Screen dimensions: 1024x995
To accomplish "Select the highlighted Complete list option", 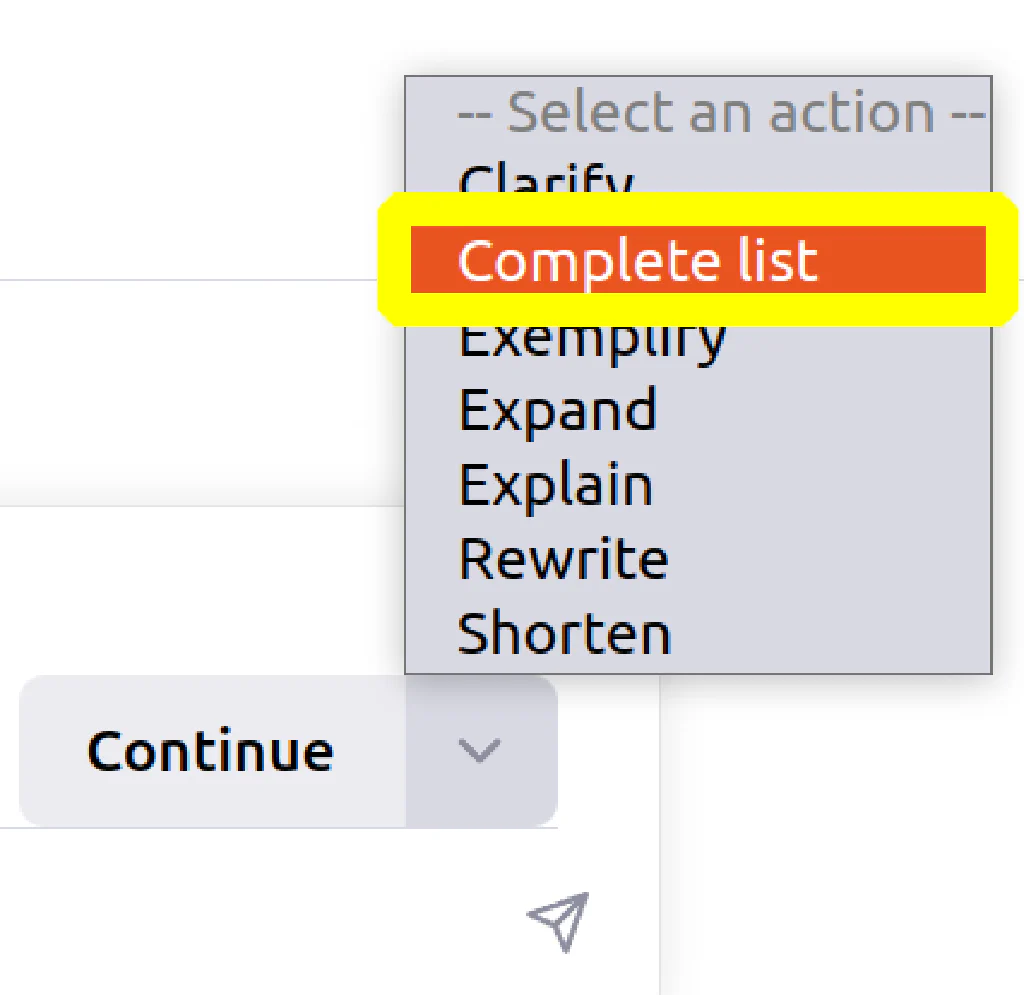I will 697,260.
